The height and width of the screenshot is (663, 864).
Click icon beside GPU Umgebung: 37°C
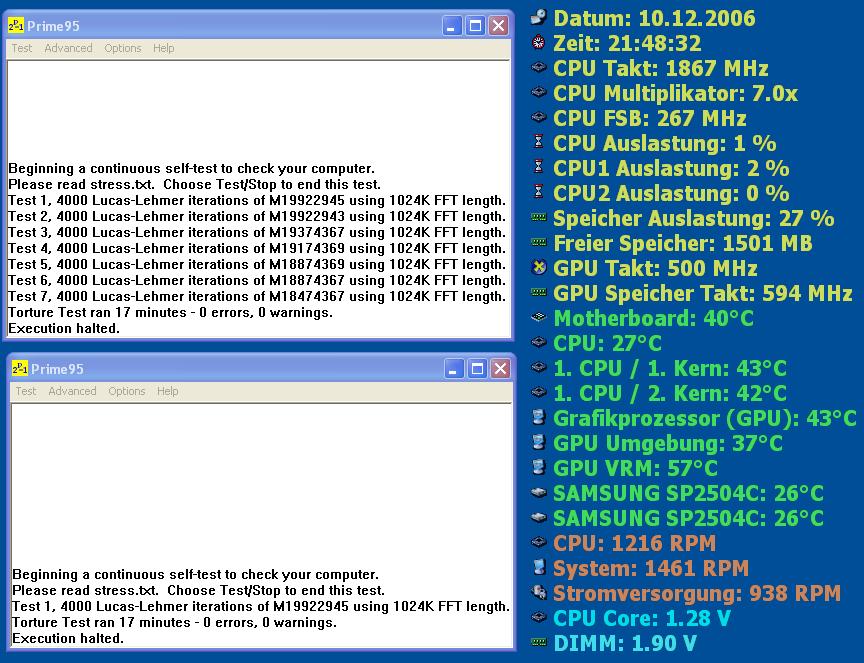pos(539,441)
